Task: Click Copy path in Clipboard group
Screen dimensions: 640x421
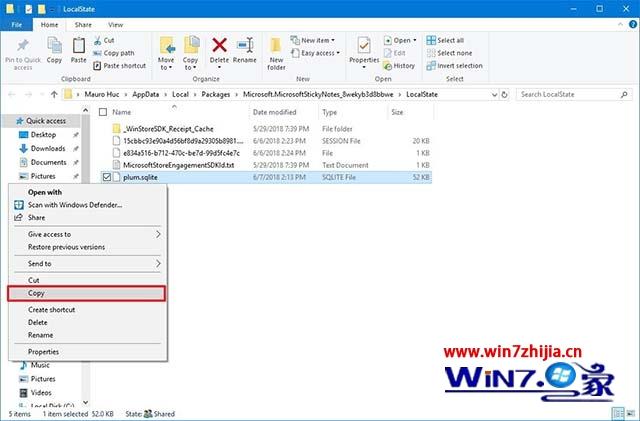Action: (114, 53)
